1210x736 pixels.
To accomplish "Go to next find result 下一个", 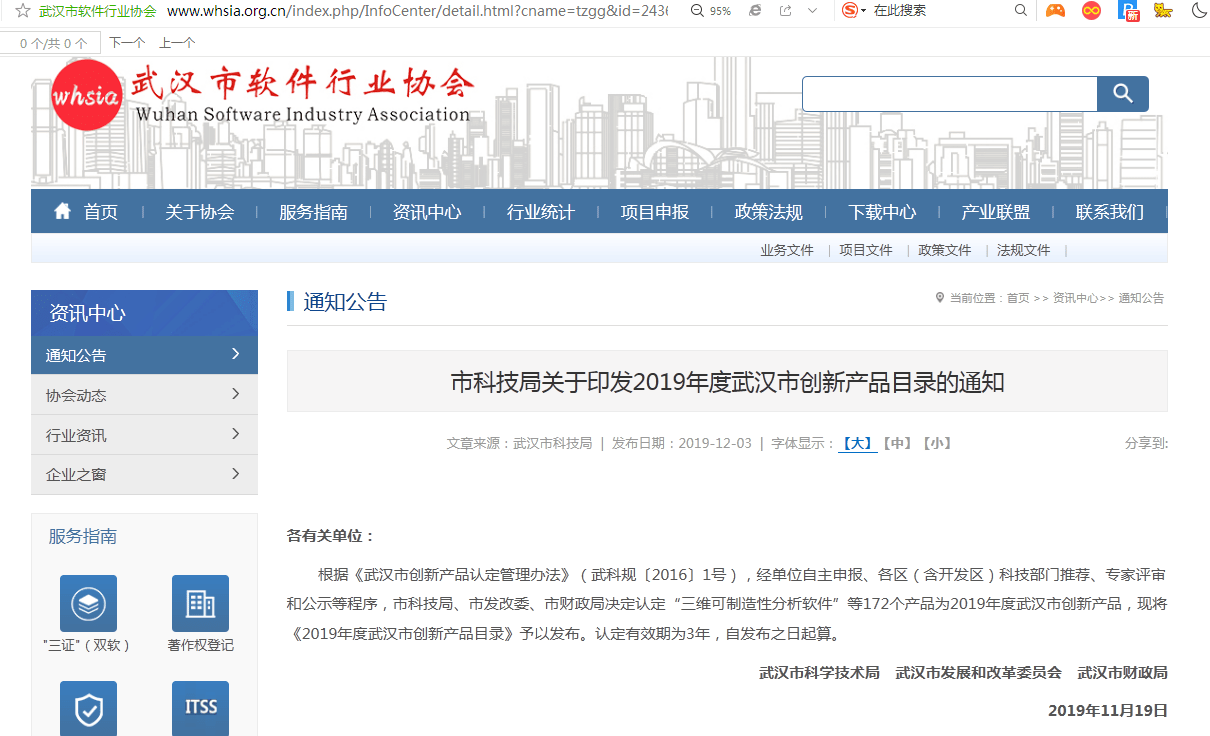I will [127, 43].
